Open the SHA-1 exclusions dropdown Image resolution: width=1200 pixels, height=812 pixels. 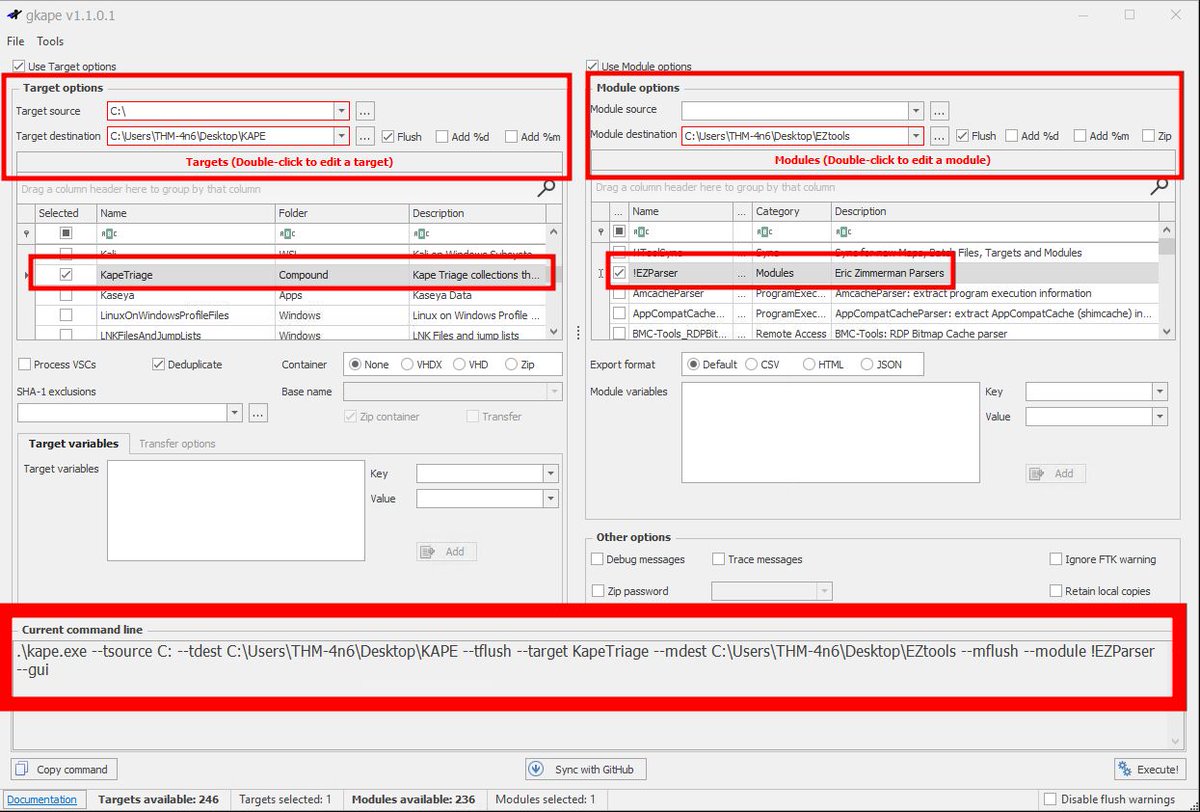(x=234, y=412)
